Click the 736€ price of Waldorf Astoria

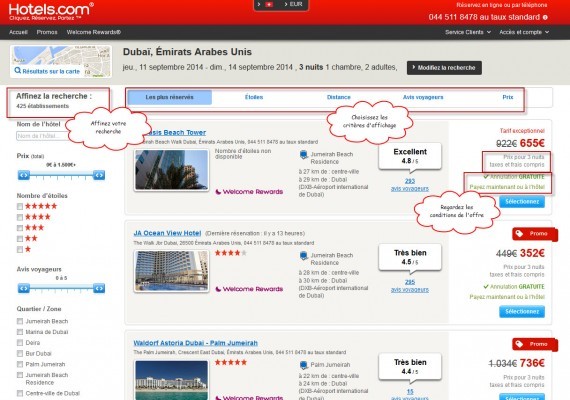click(532, 363)
